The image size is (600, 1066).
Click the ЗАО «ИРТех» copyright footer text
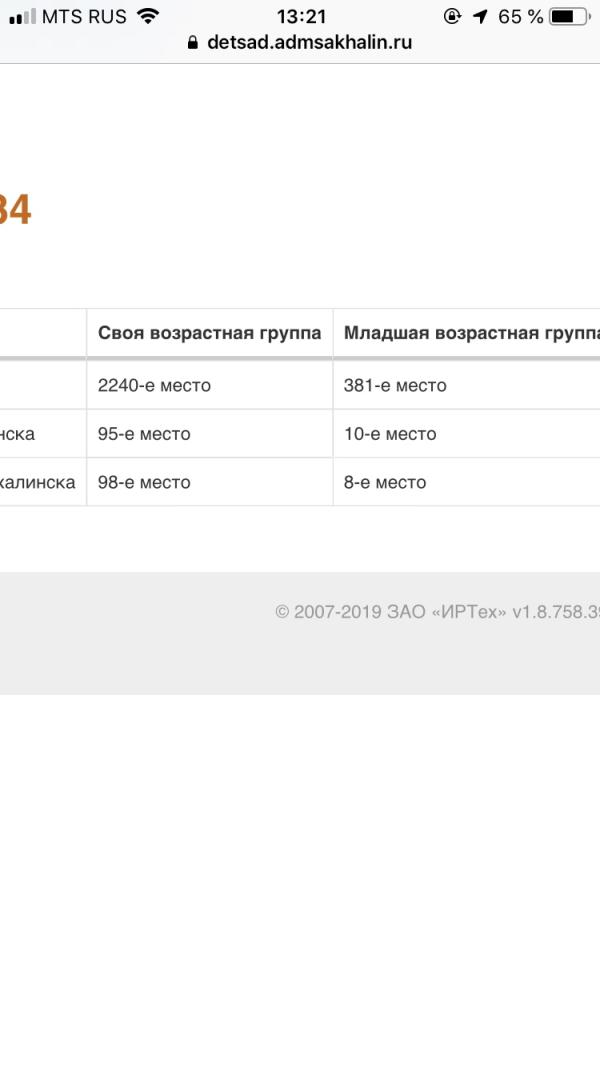coord(437,611)
